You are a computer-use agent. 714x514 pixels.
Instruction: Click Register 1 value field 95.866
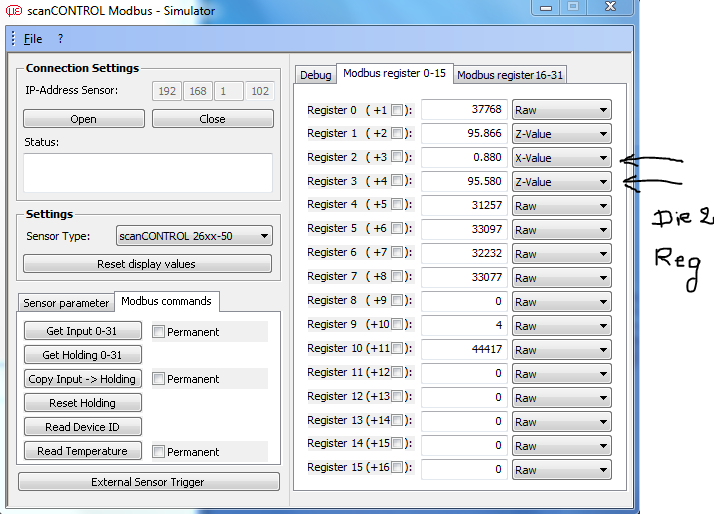464,133
